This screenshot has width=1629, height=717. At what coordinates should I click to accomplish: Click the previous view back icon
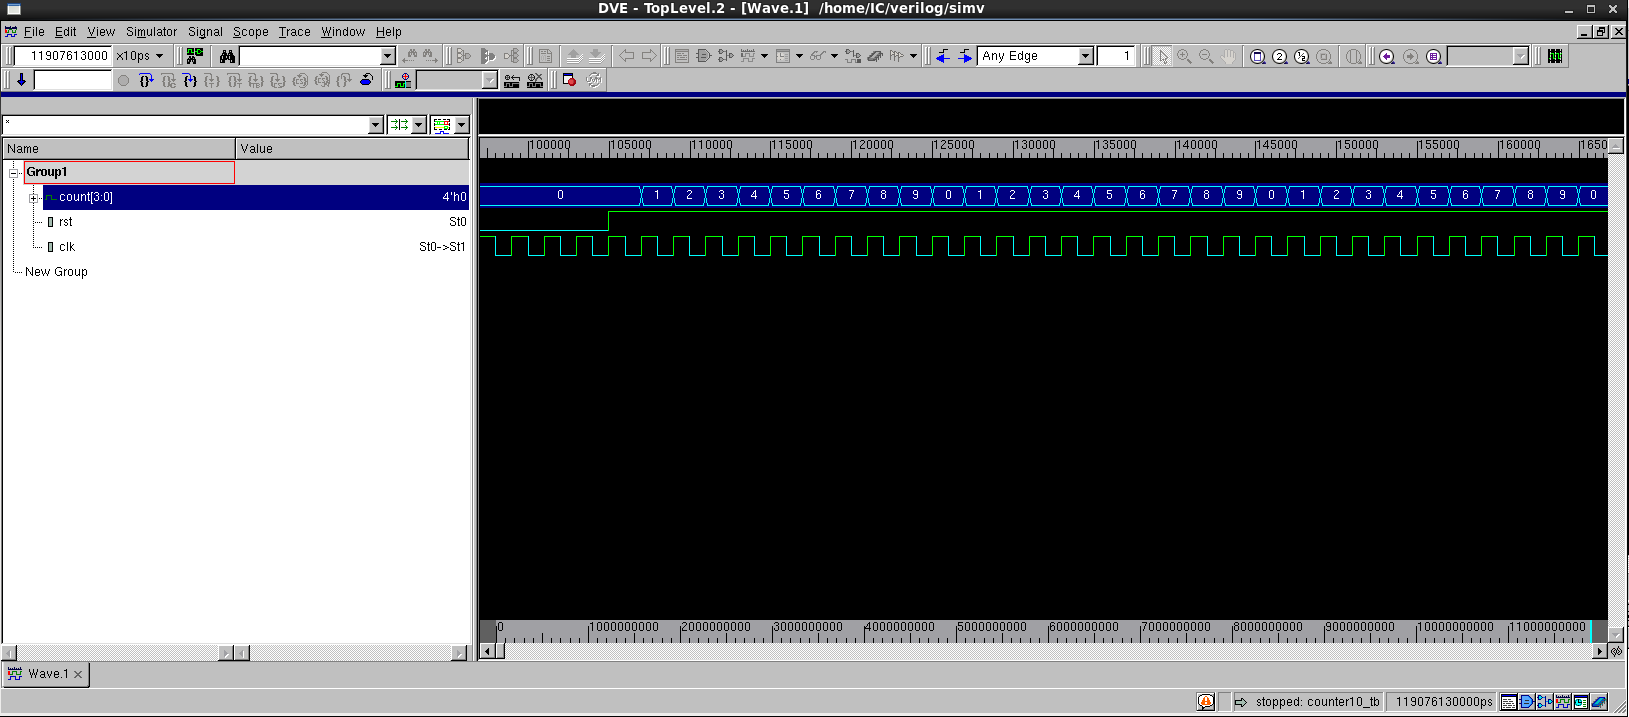pyautogui.click(x=1387, y=56)
